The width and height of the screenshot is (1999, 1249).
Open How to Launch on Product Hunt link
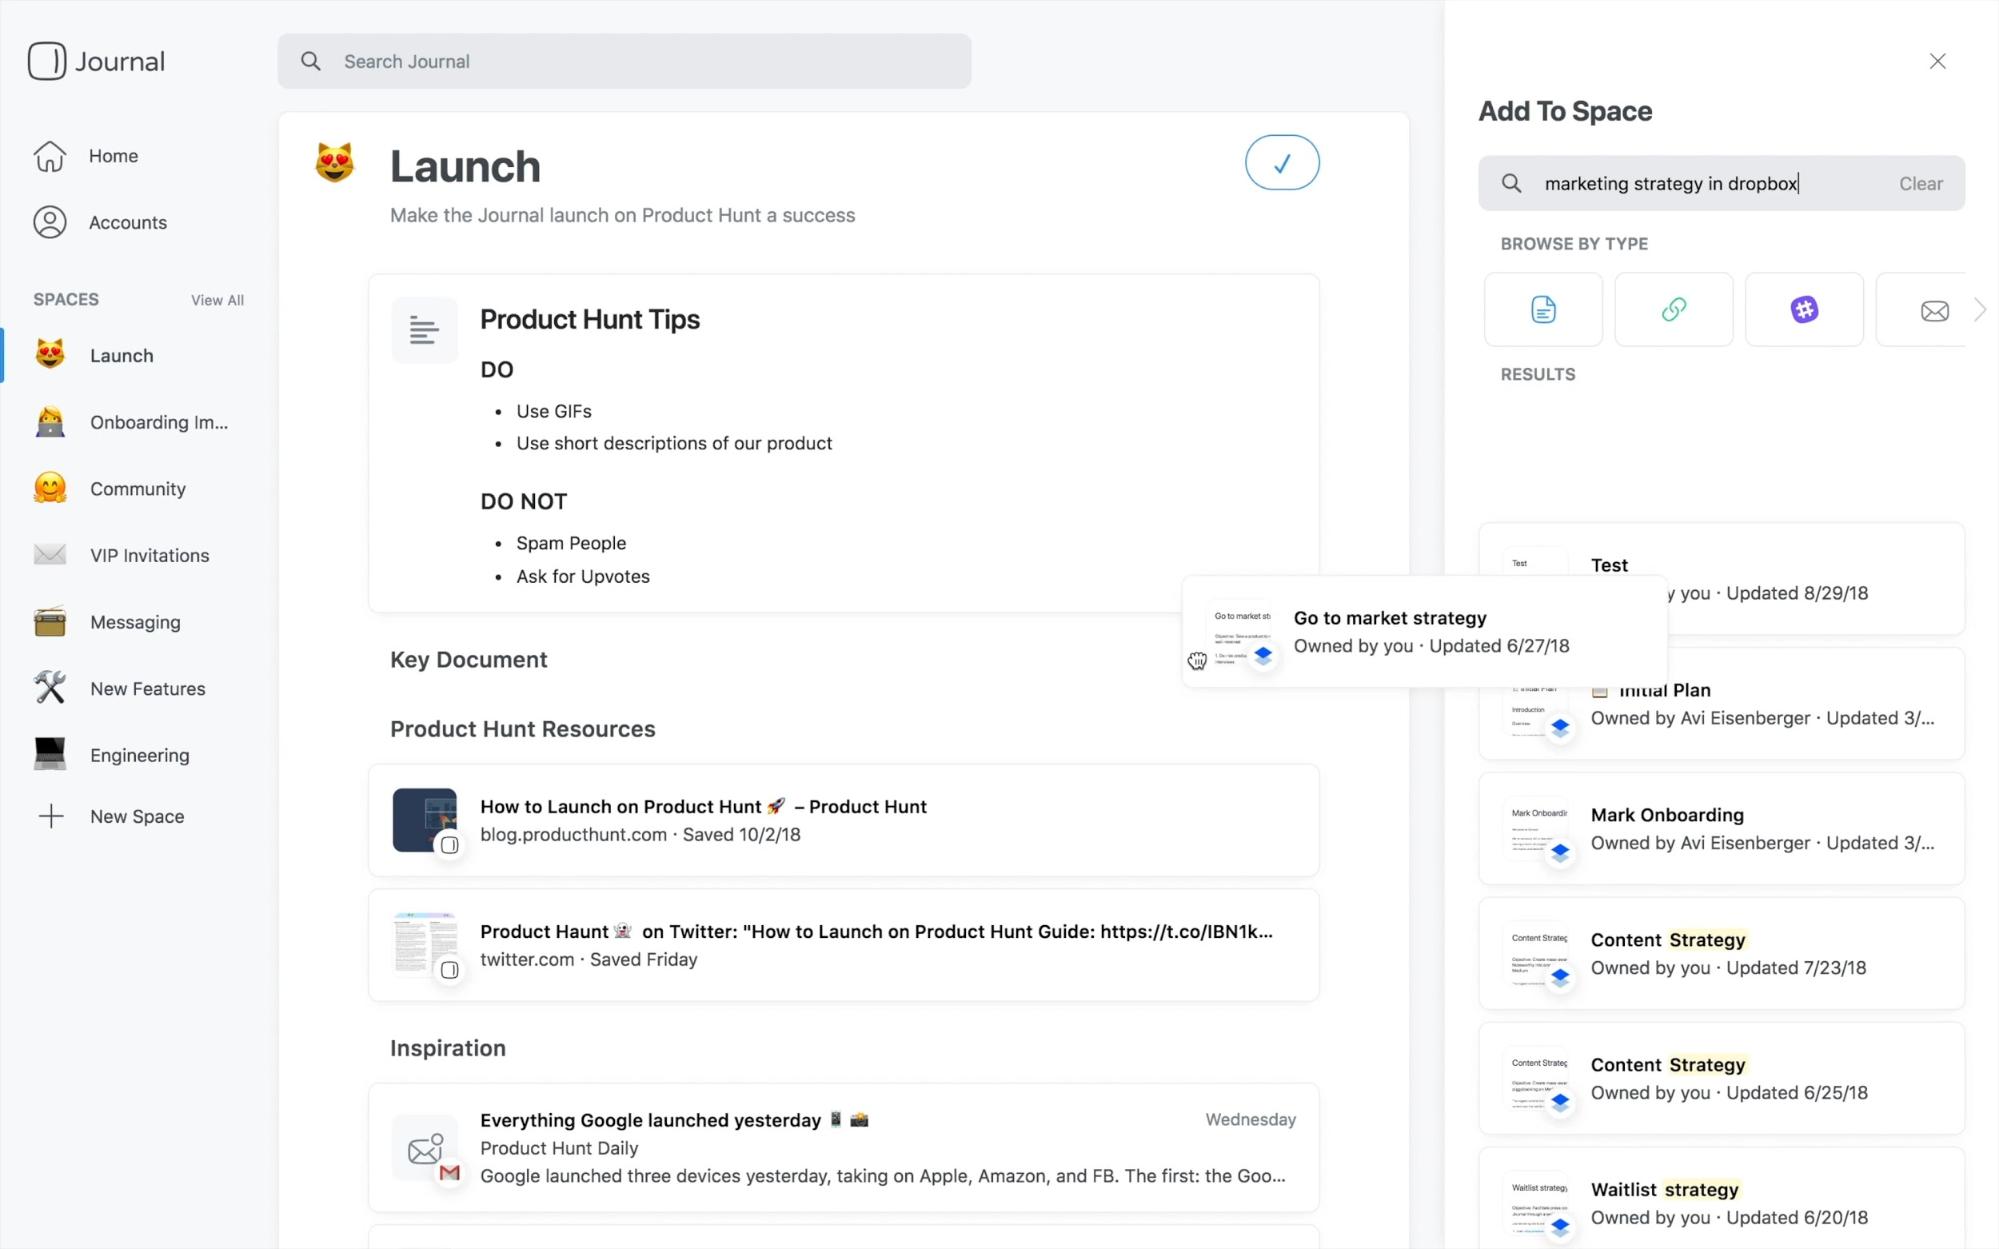[843, 820]
